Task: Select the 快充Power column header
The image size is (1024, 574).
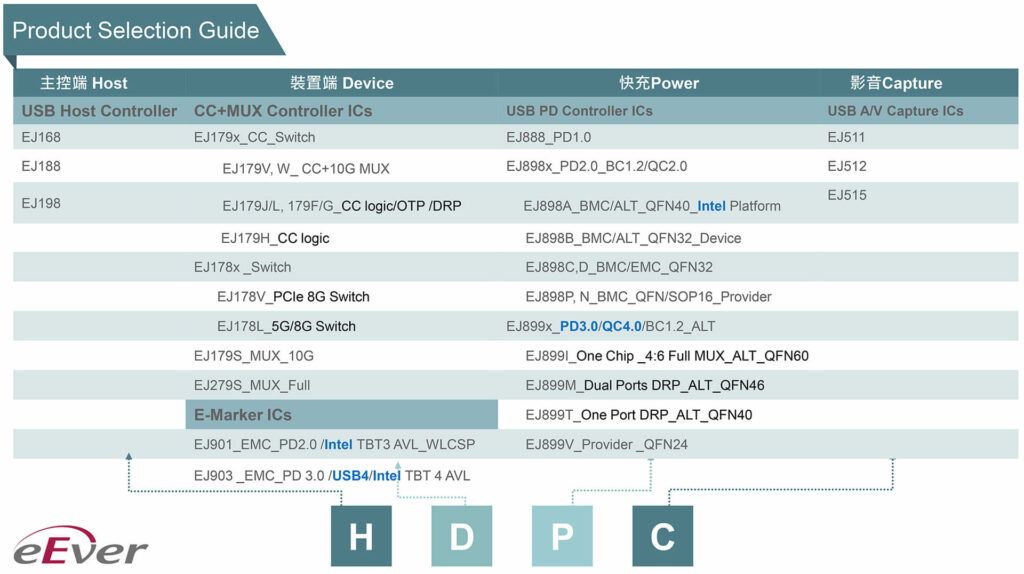Action: [x=659, y=83]
